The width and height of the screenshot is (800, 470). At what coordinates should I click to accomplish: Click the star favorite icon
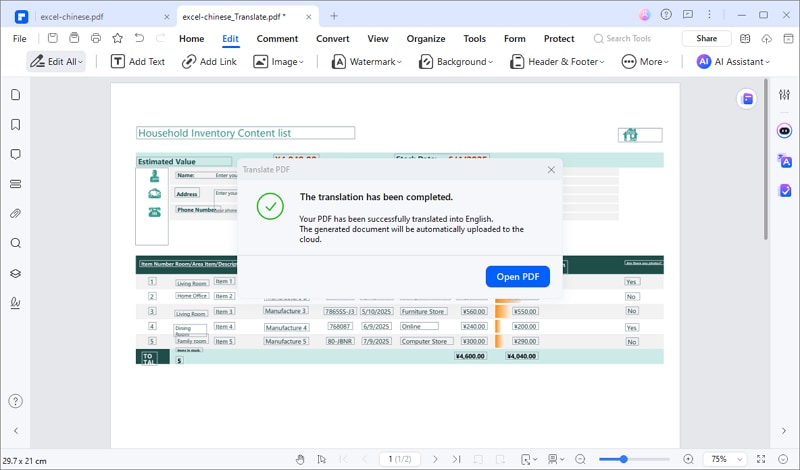click(x=117, y=38)
